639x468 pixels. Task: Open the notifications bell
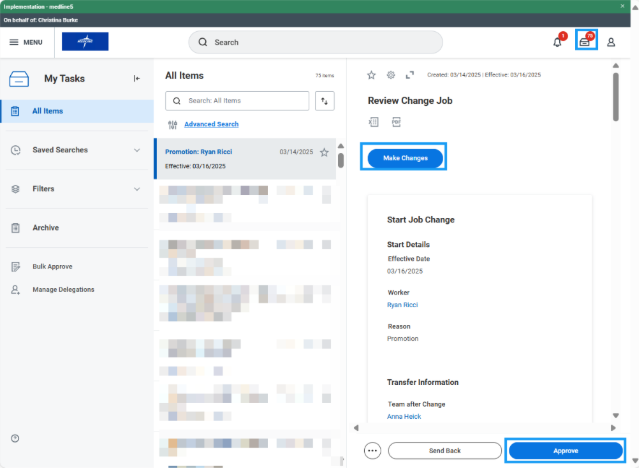coord(557,42)
